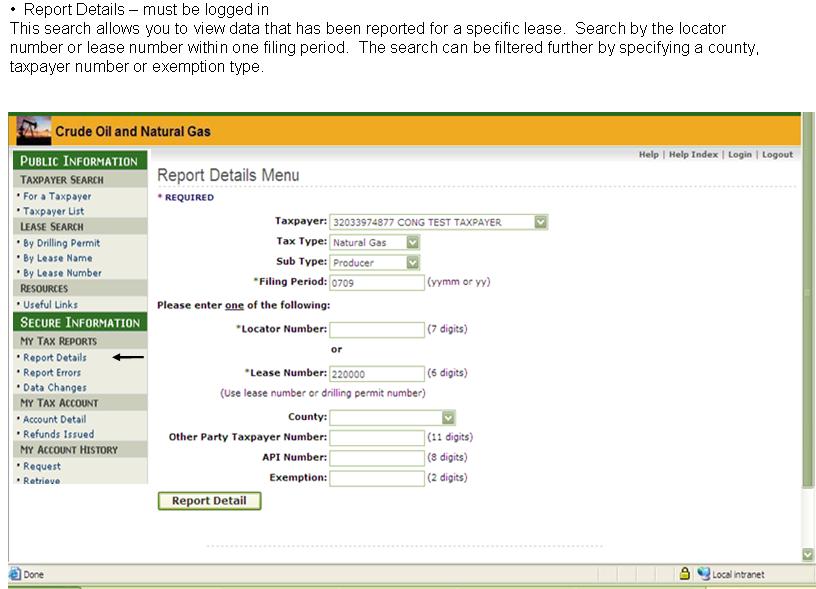Click the Filing Period text field
Viewport: 816px width, 589px height.
(377, 282)
